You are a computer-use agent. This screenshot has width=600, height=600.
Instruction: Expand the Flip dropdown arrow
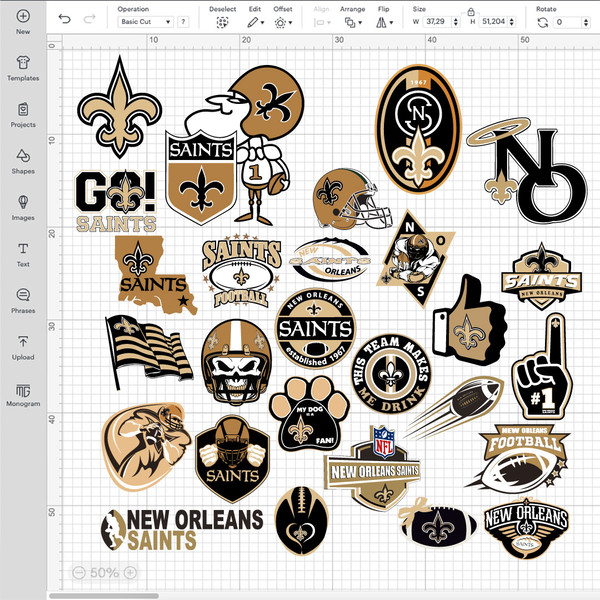[x=391, y=23]
